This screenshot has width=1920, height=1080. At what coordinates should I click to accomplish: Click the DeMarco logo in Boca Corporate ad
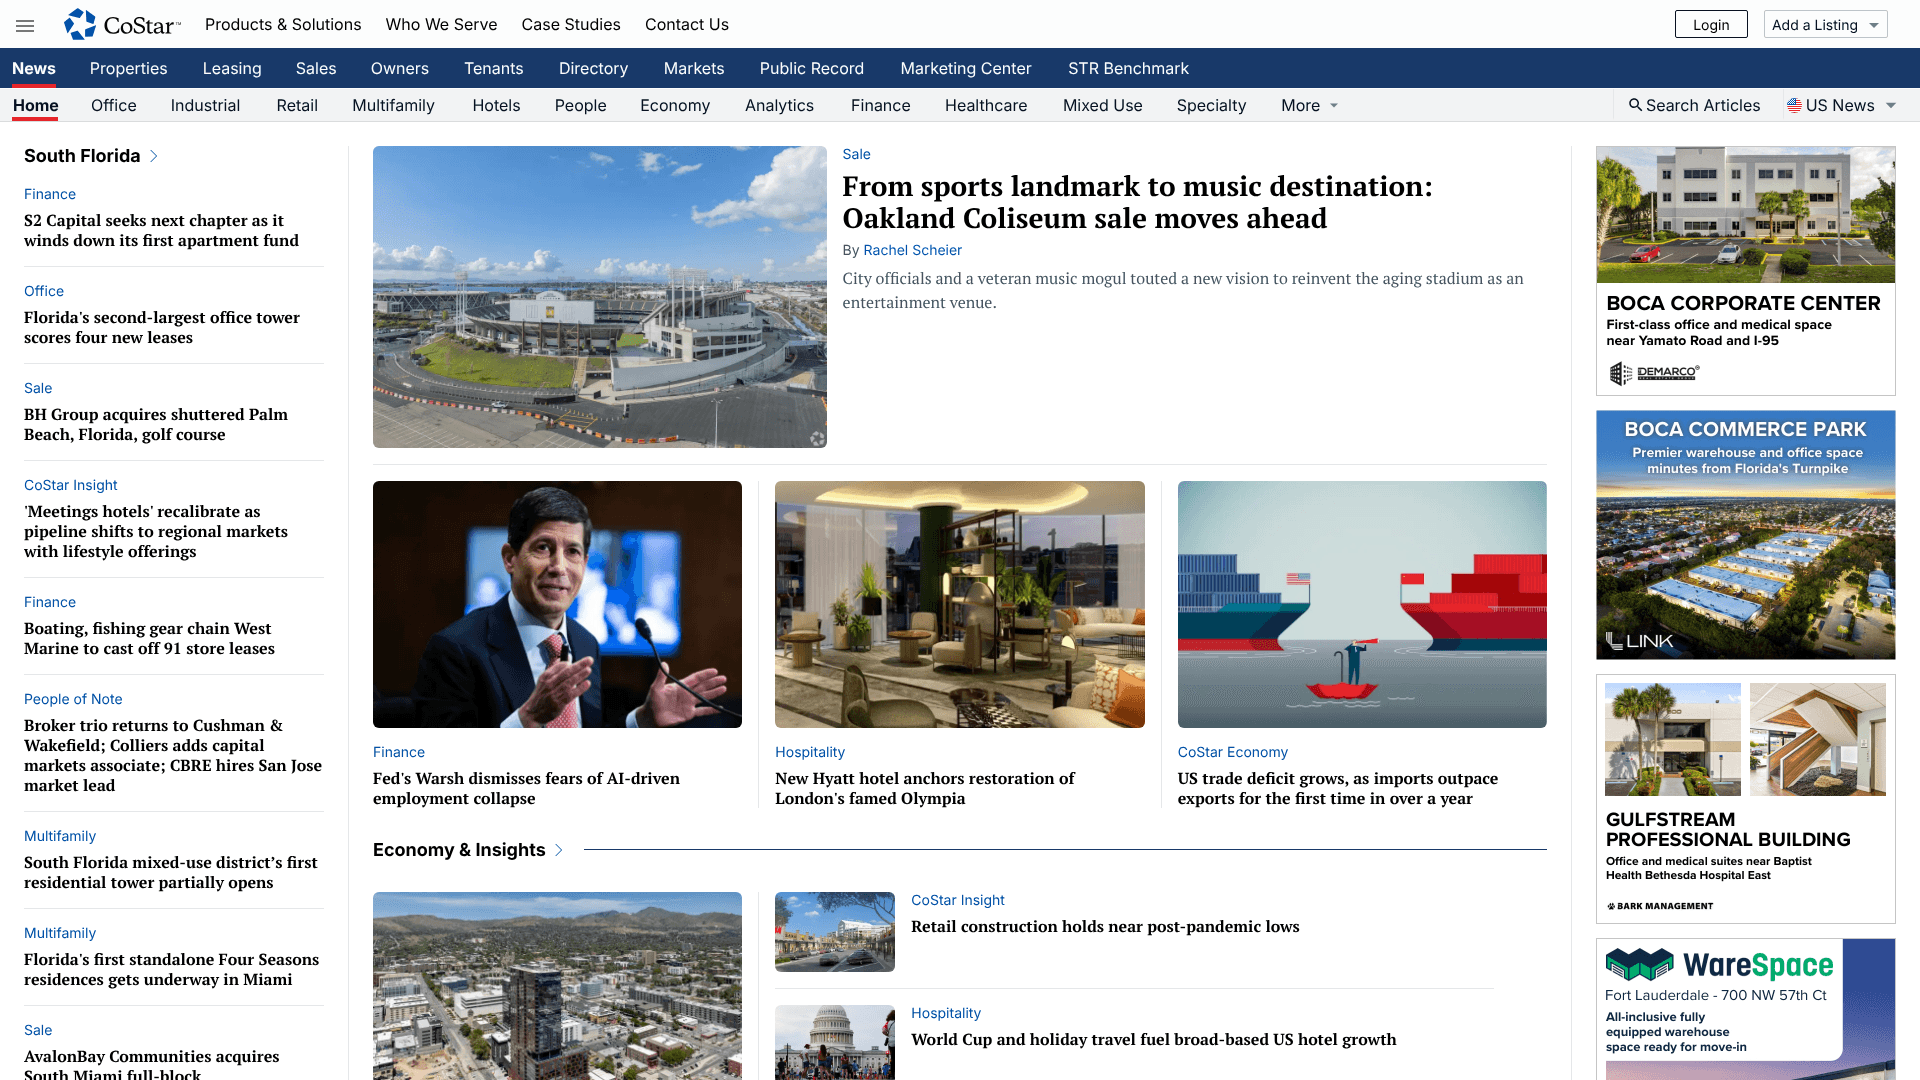1654,373
